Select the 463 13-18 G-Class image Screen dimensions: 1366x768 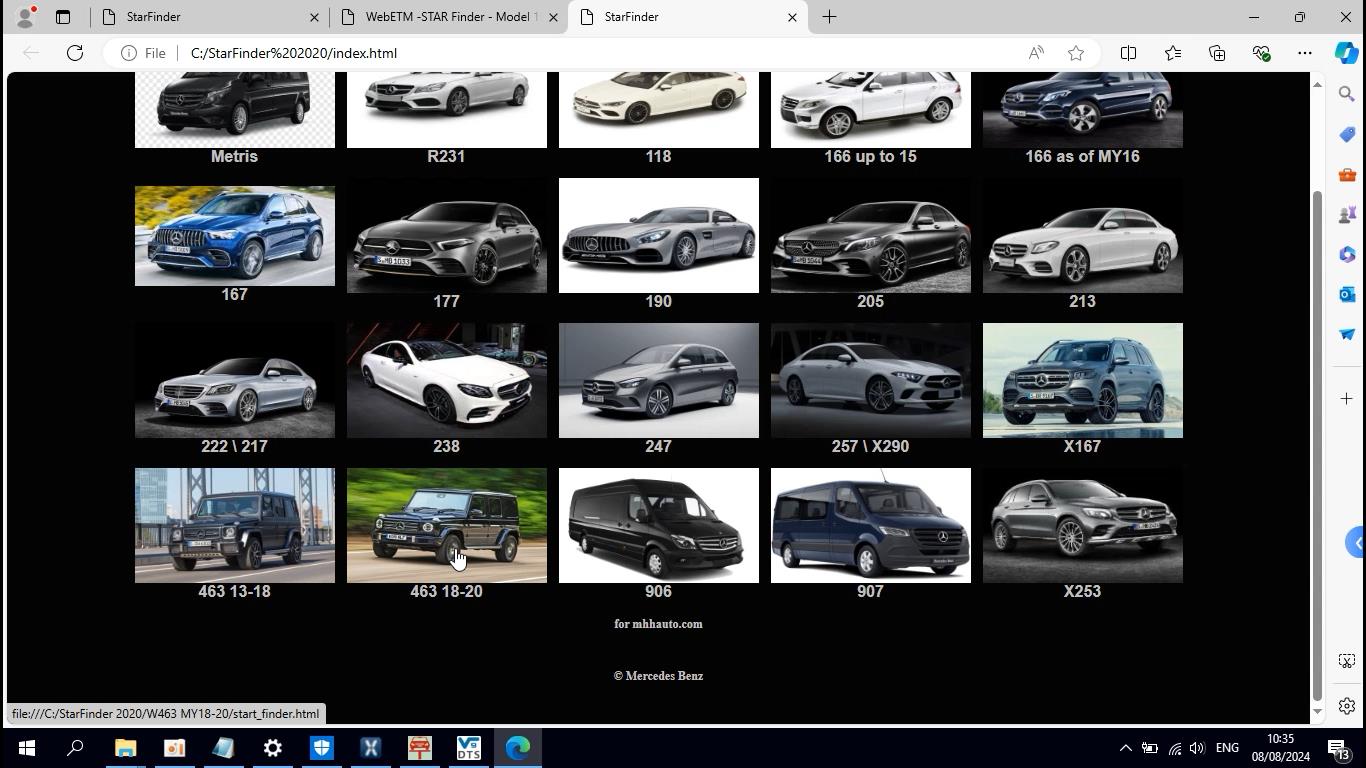point(234,525)
